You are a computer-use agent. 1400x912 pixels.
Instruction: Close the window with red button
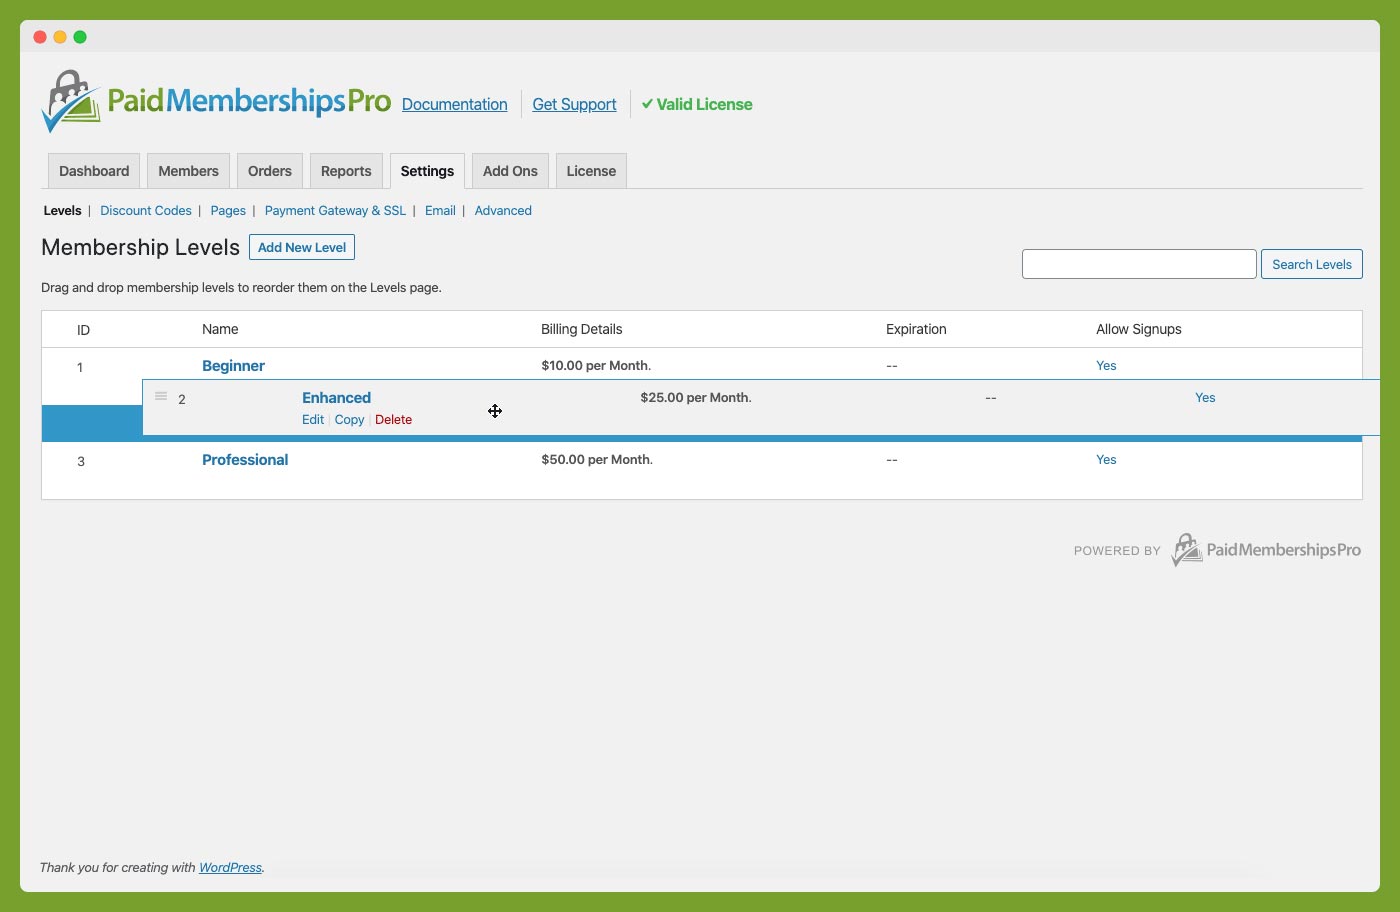click(40, 37)
